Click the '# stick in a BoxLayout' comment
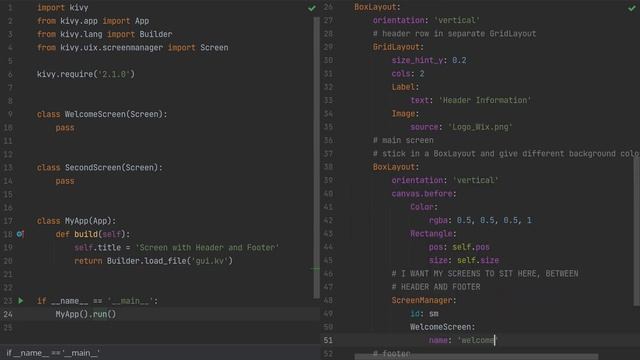The height and width of the screenshot is (360, 640). tap(506, 154)
